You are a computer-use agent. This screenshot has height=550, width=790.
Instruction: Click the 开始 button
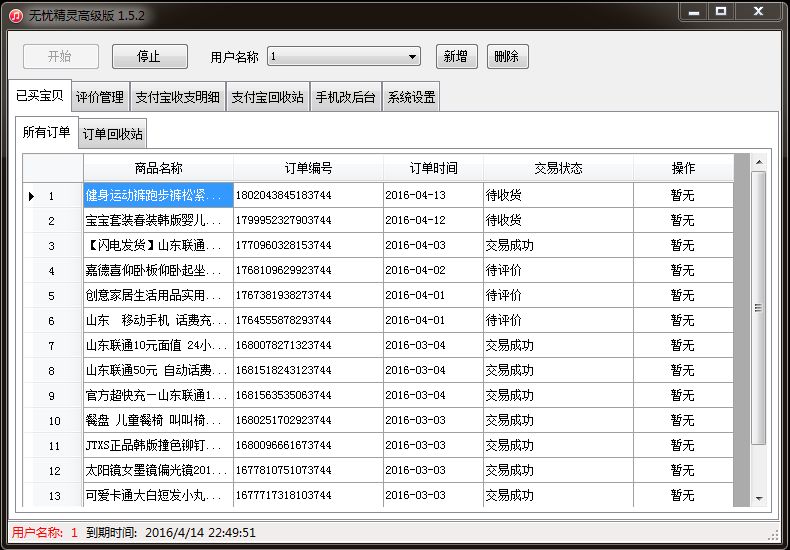[x=60, y=56]
